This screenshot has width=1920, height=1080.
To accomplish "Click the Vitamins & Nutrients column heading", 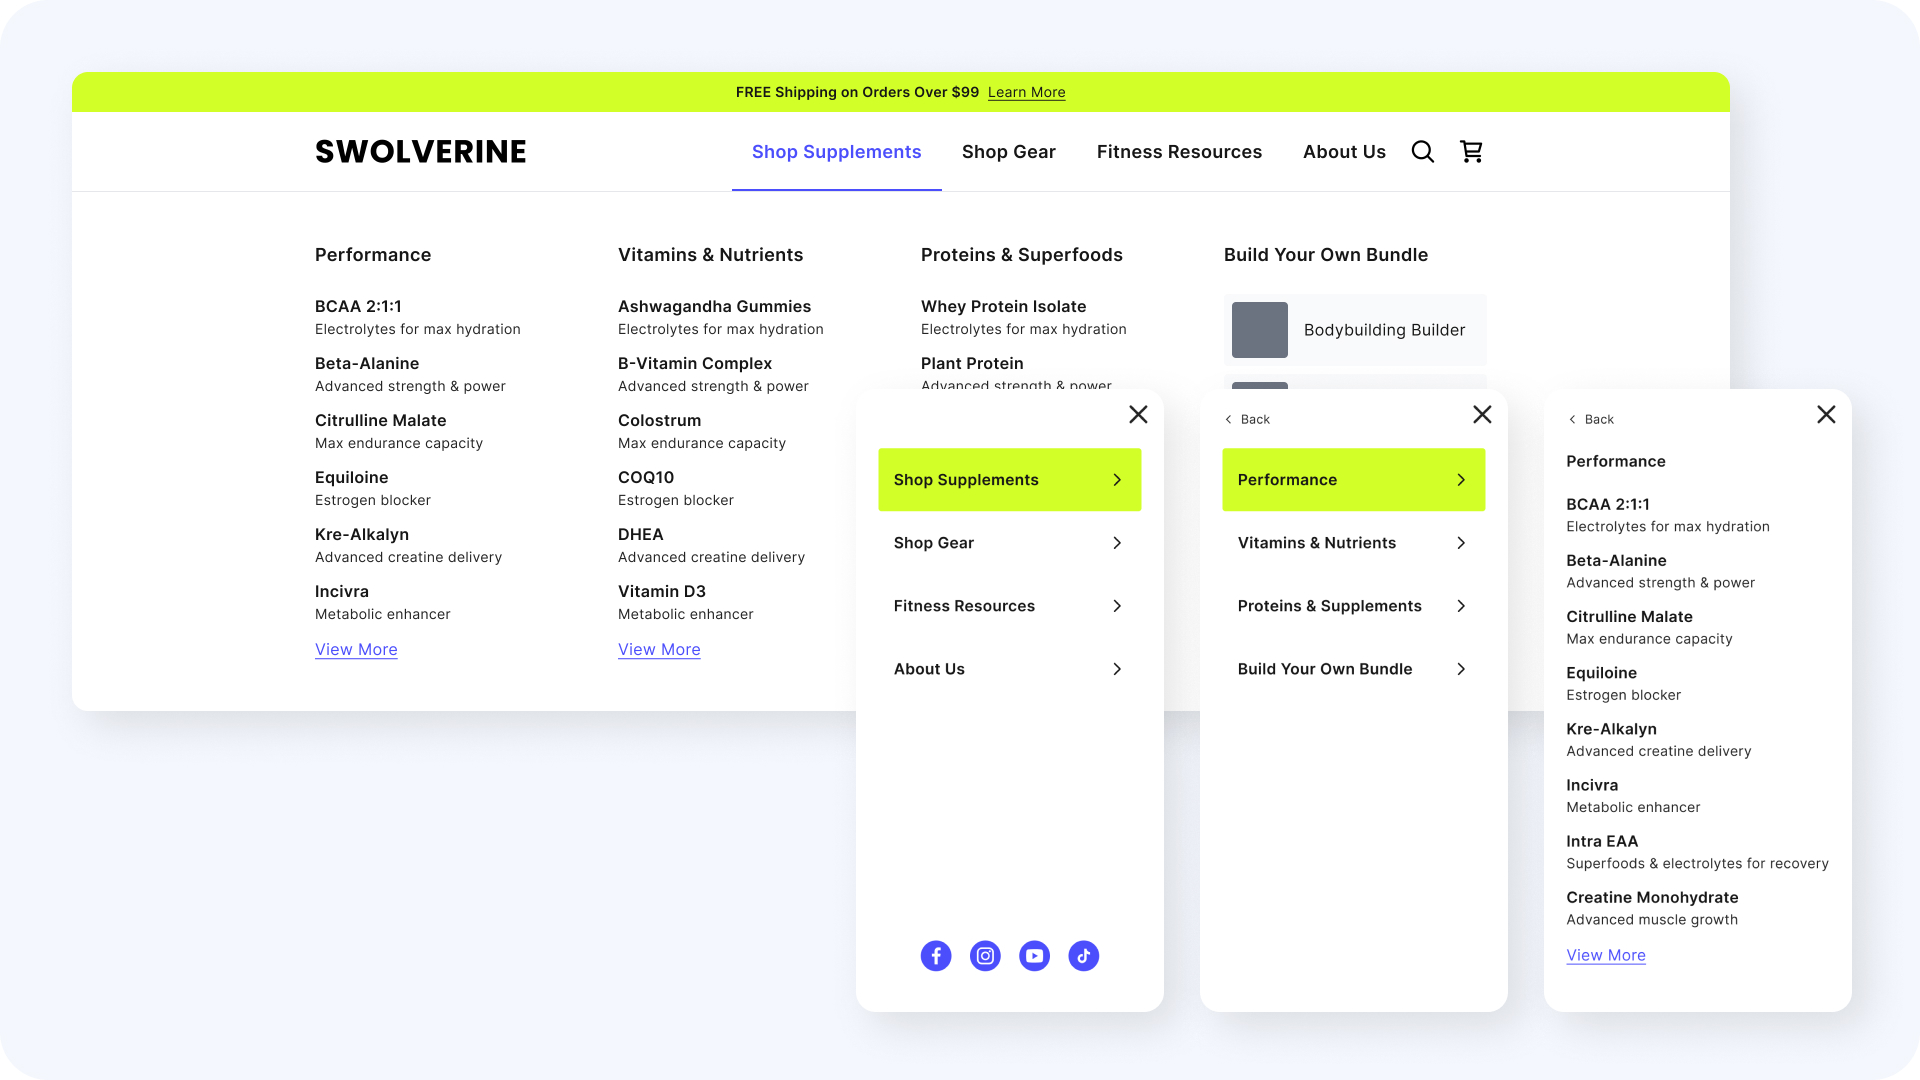I will tap(710, 255).
